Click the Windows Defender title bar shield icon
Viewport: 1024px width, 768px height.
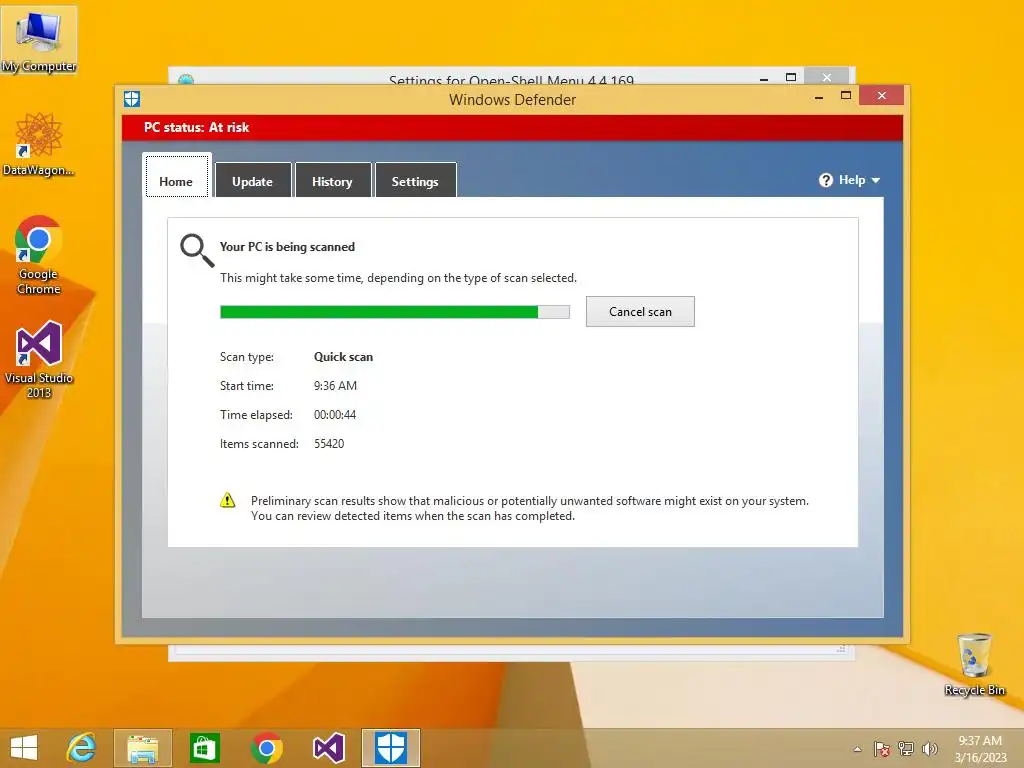coord(132,99)
